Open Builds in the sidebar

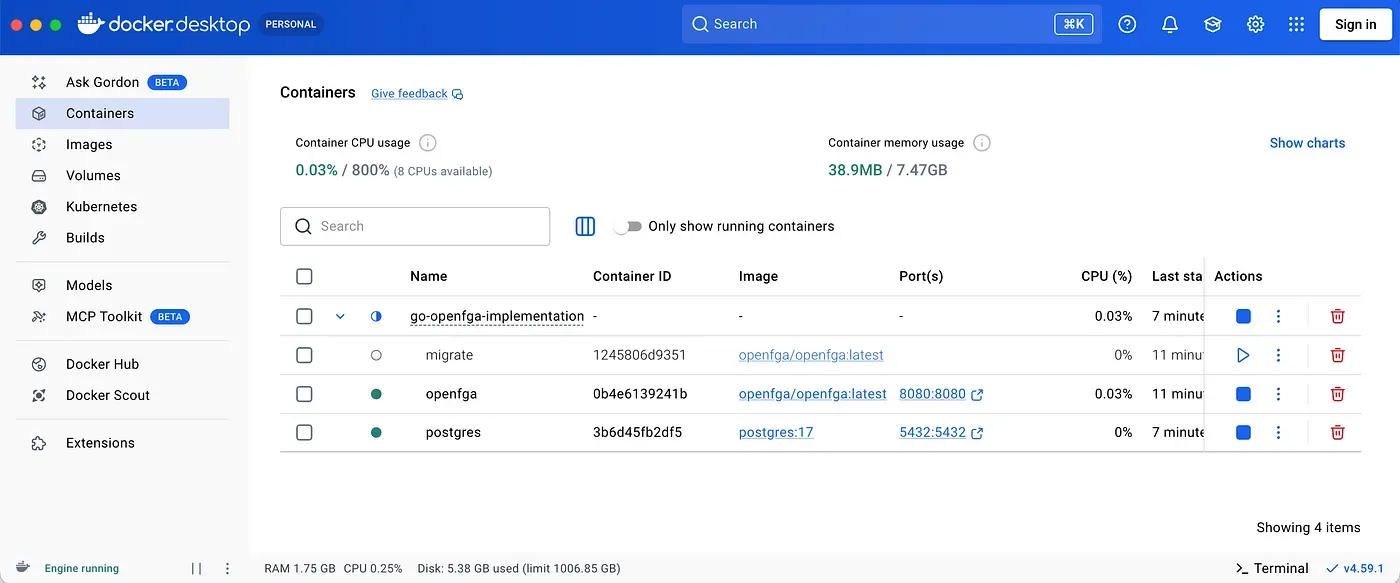click(x=122, y=237)
